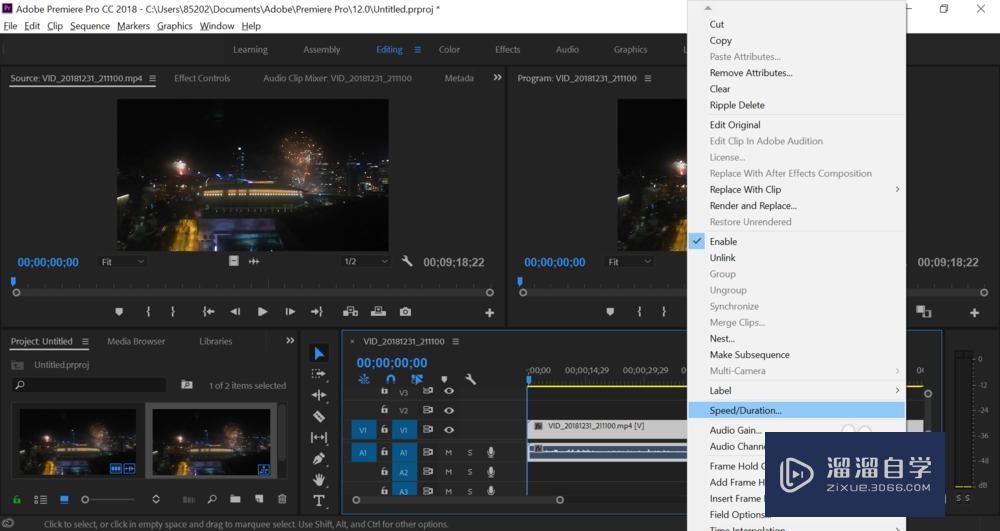Click Mark In in Source monitor

pyautogui.click(x=148, y=312)
